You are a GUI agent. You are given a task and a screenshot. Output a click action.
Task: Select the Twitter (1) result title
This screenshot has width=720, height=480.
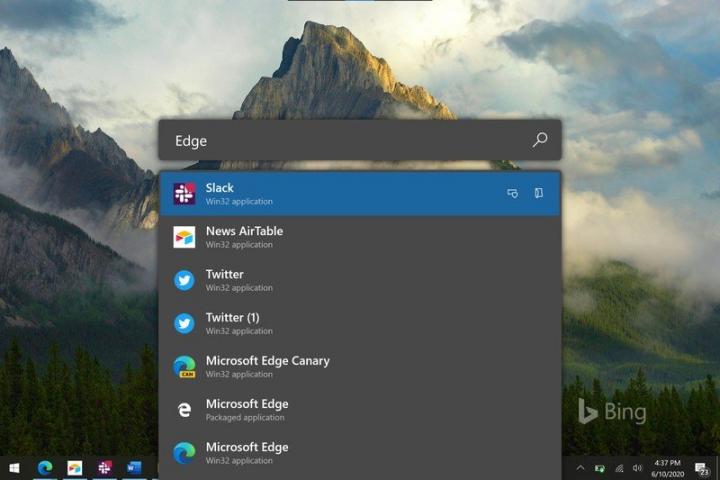pyautogui.click(x=232, y=318)
